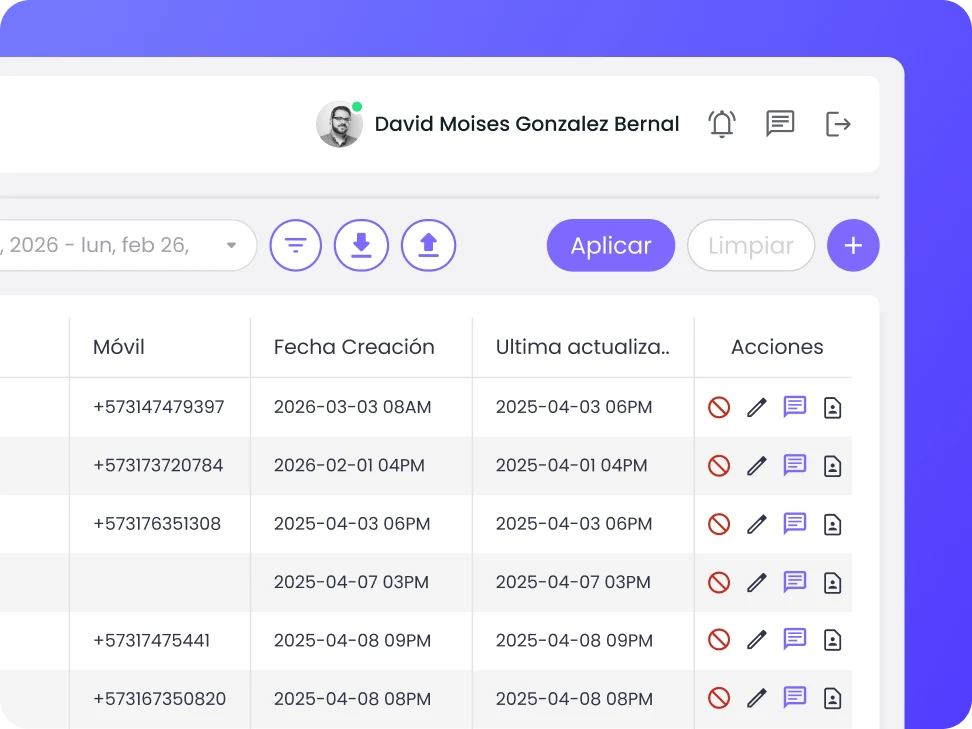This screenshot has height=729, width=972.
Task: Block the +573167350820 row
Action: [719, 698]
